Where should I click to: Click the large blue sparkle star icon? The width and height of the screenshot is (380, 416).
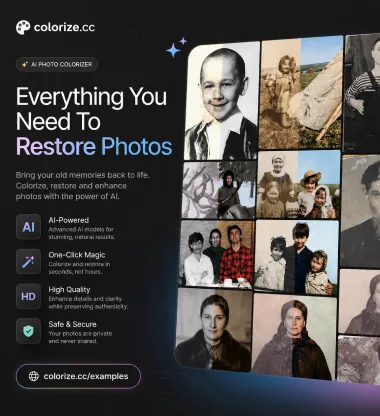(173, 51)
